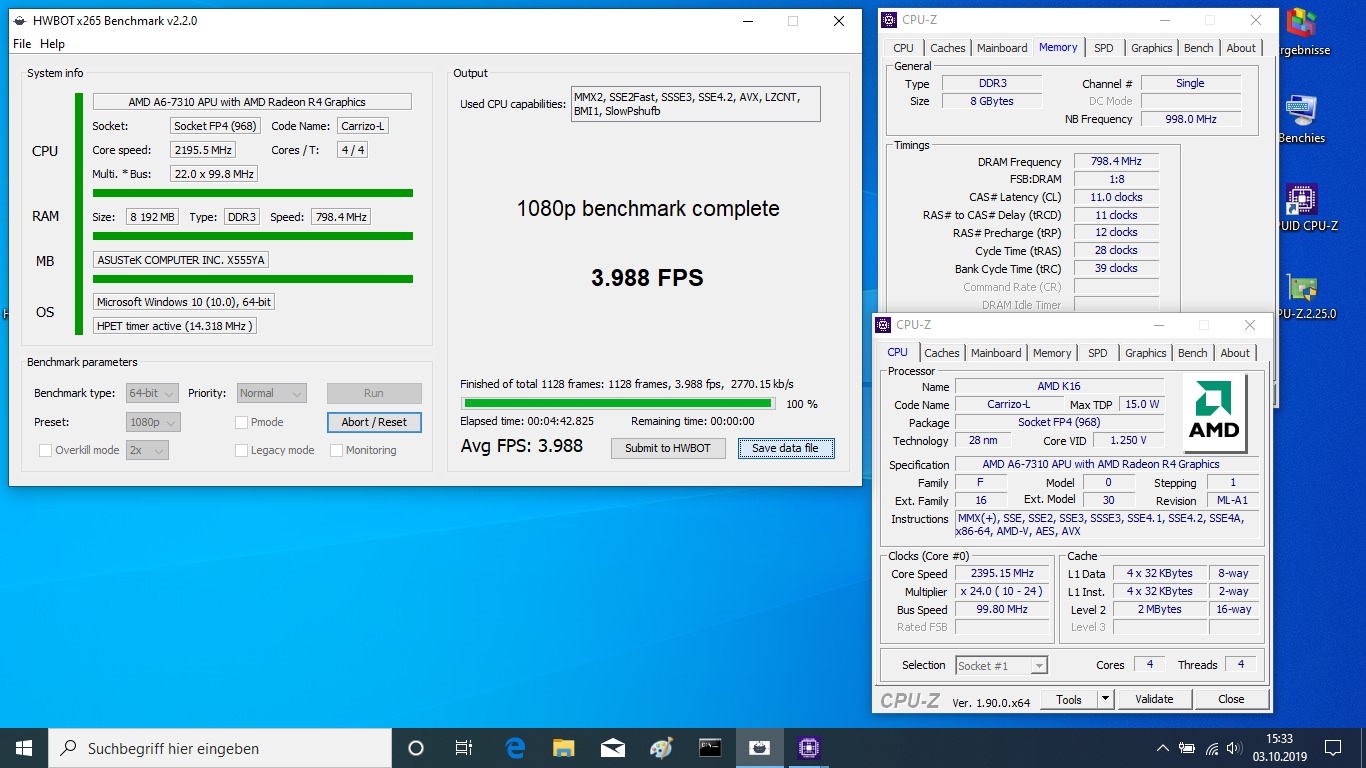The width and height of the screenshot is (1366, 768).
Task: Click the disabled Run button
Action: tap(374, 393)
